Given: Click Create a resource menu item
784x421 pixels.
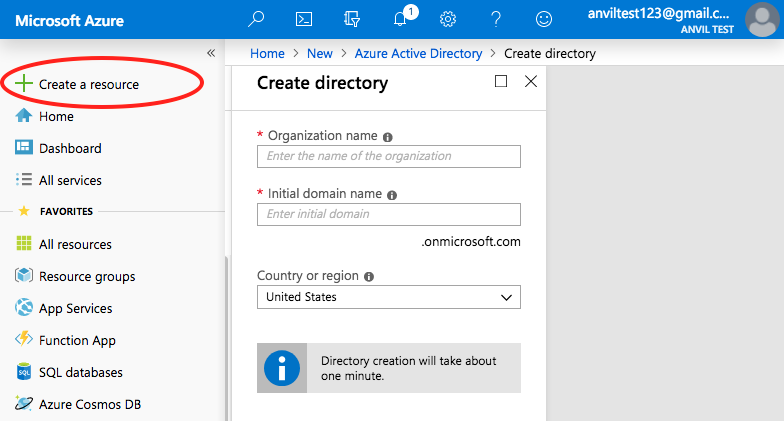Looking at the screenshot, I should click(x=89, y=84).
